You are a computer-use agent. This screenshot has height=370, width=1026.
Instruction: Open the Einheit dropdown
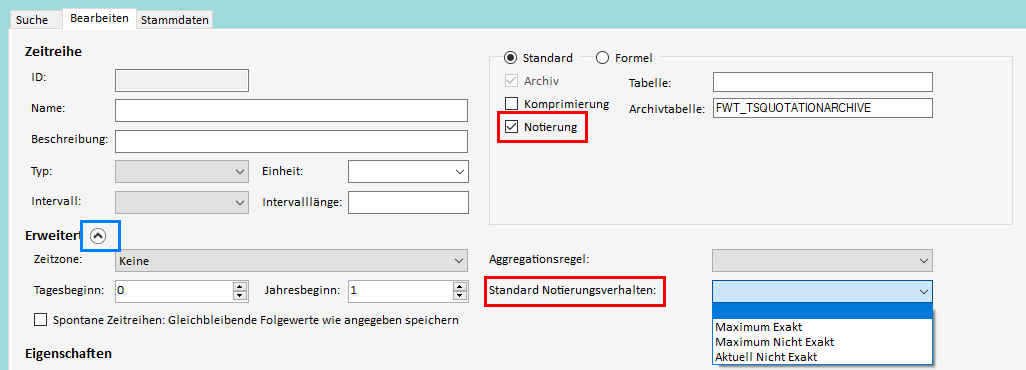click(x=408, y=172)
